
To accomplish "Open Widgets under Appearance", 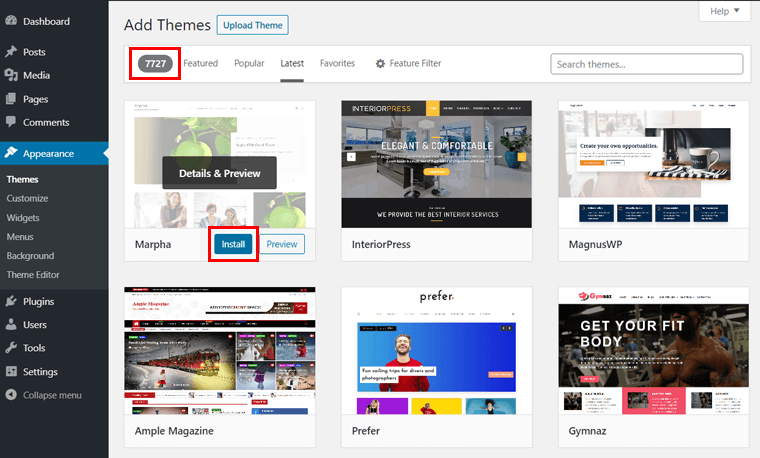I will pyautogui.click(x=23, y=218).
